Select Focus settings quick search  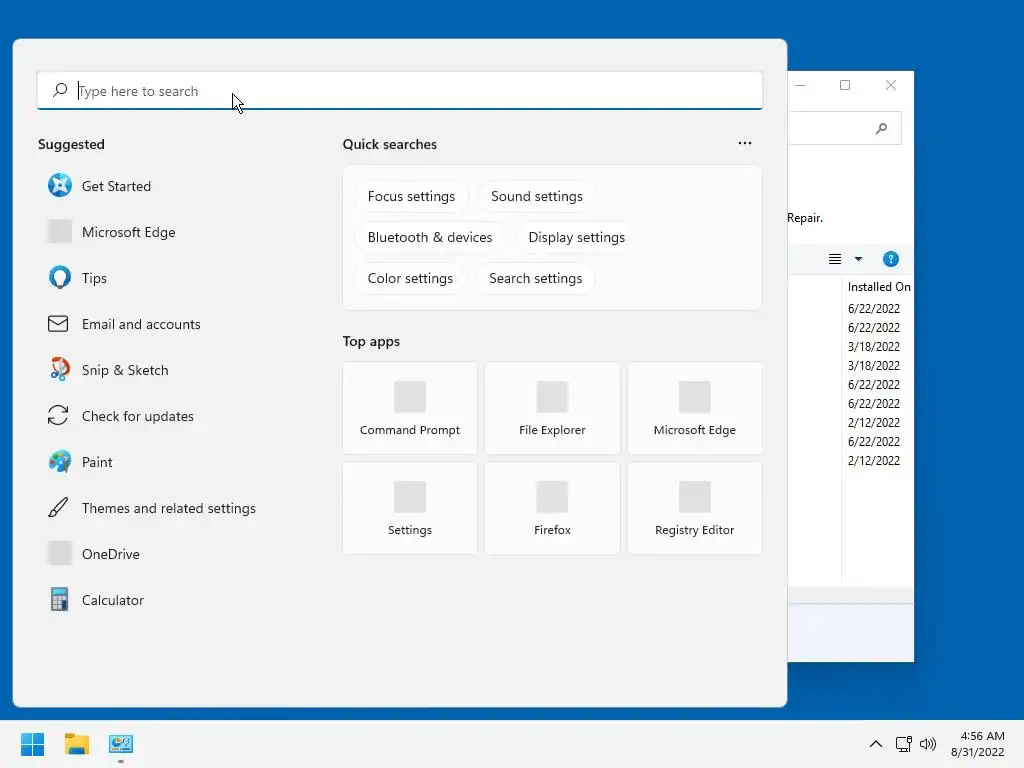click(411, 197)
